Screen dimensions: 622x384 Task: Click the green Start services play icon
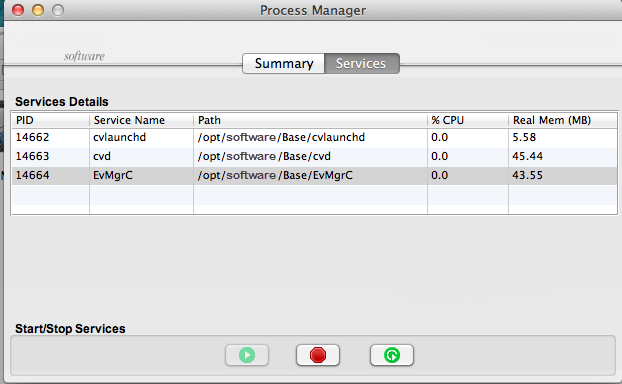[x=247, y=355]
